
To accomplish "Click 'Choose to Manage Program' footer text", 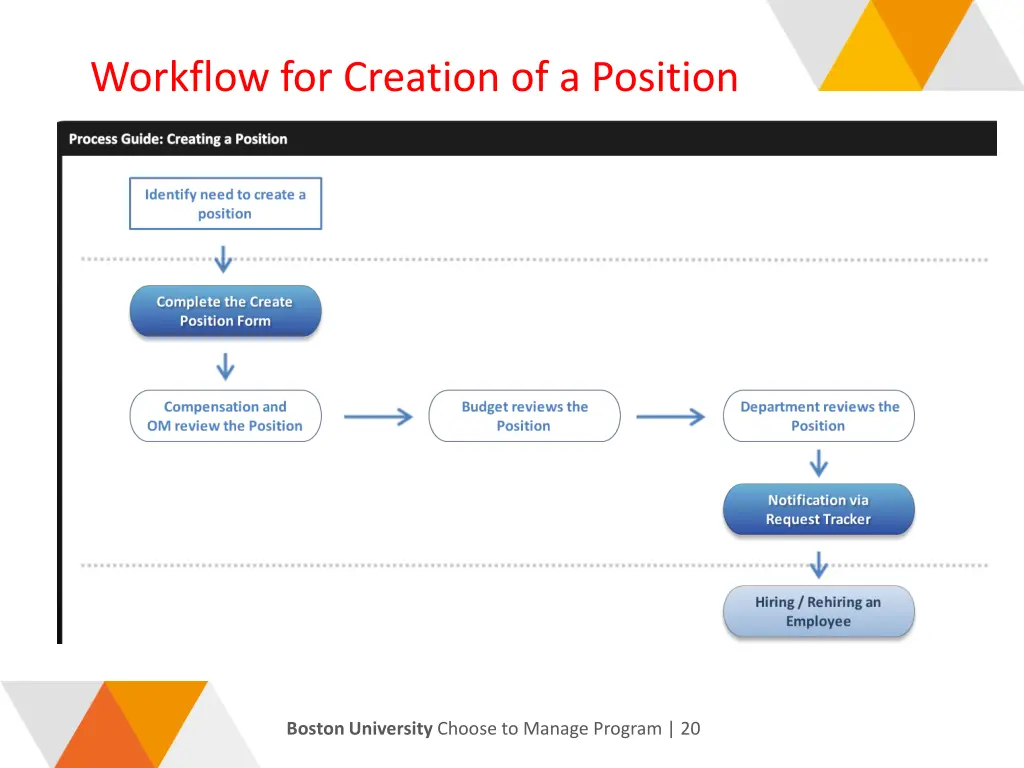I will [549, 729].
